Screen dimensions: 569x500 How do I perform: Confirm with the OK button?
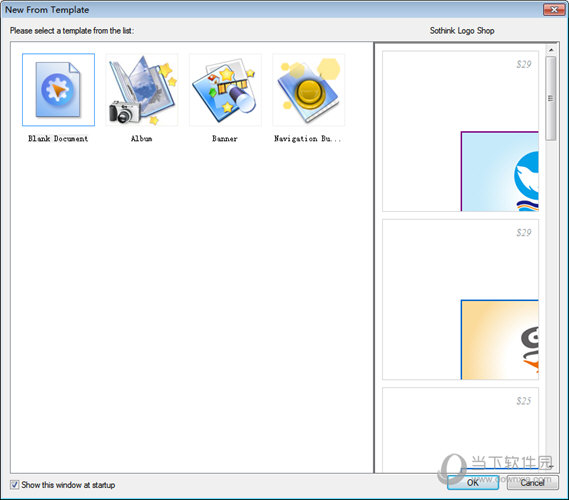(473, 483)
